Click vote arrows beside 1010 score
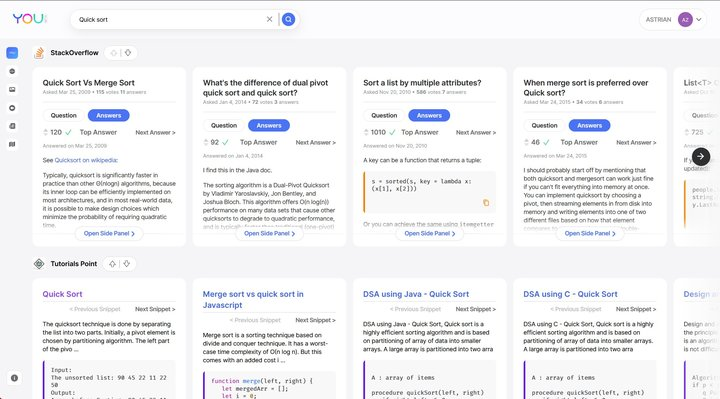This screenshot has height=399, width=720. (x=366, y=132)
